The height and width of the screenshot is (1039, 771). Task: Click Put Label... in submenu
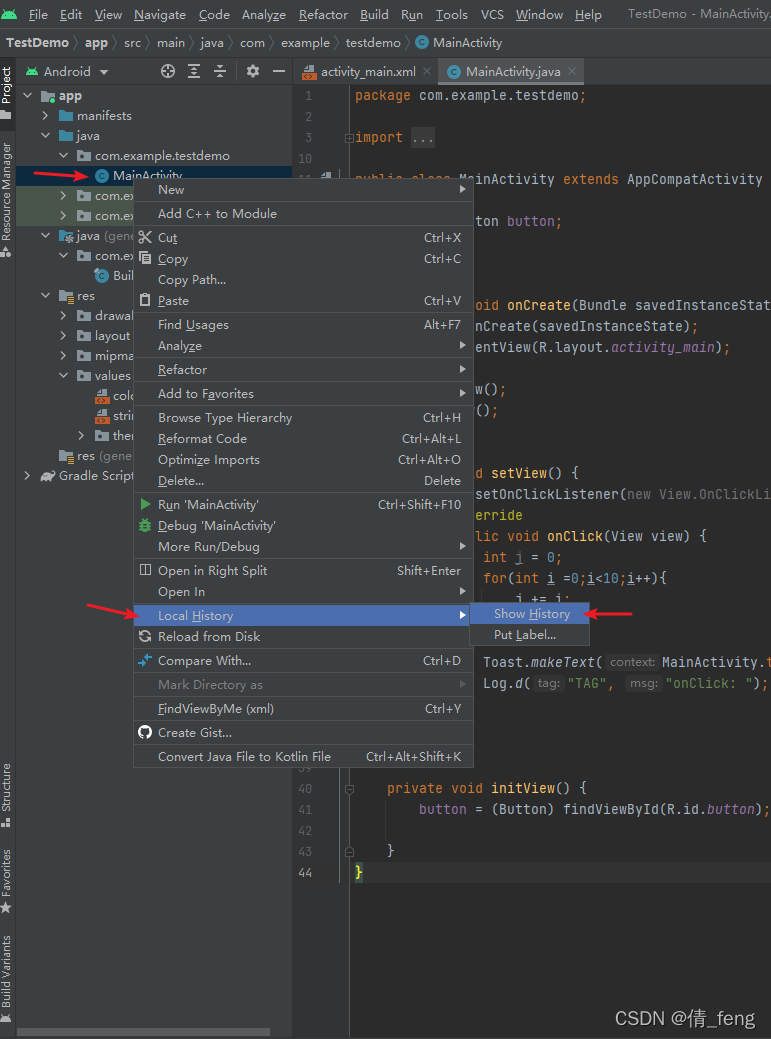pyautogui.click(x=529, y=635)
